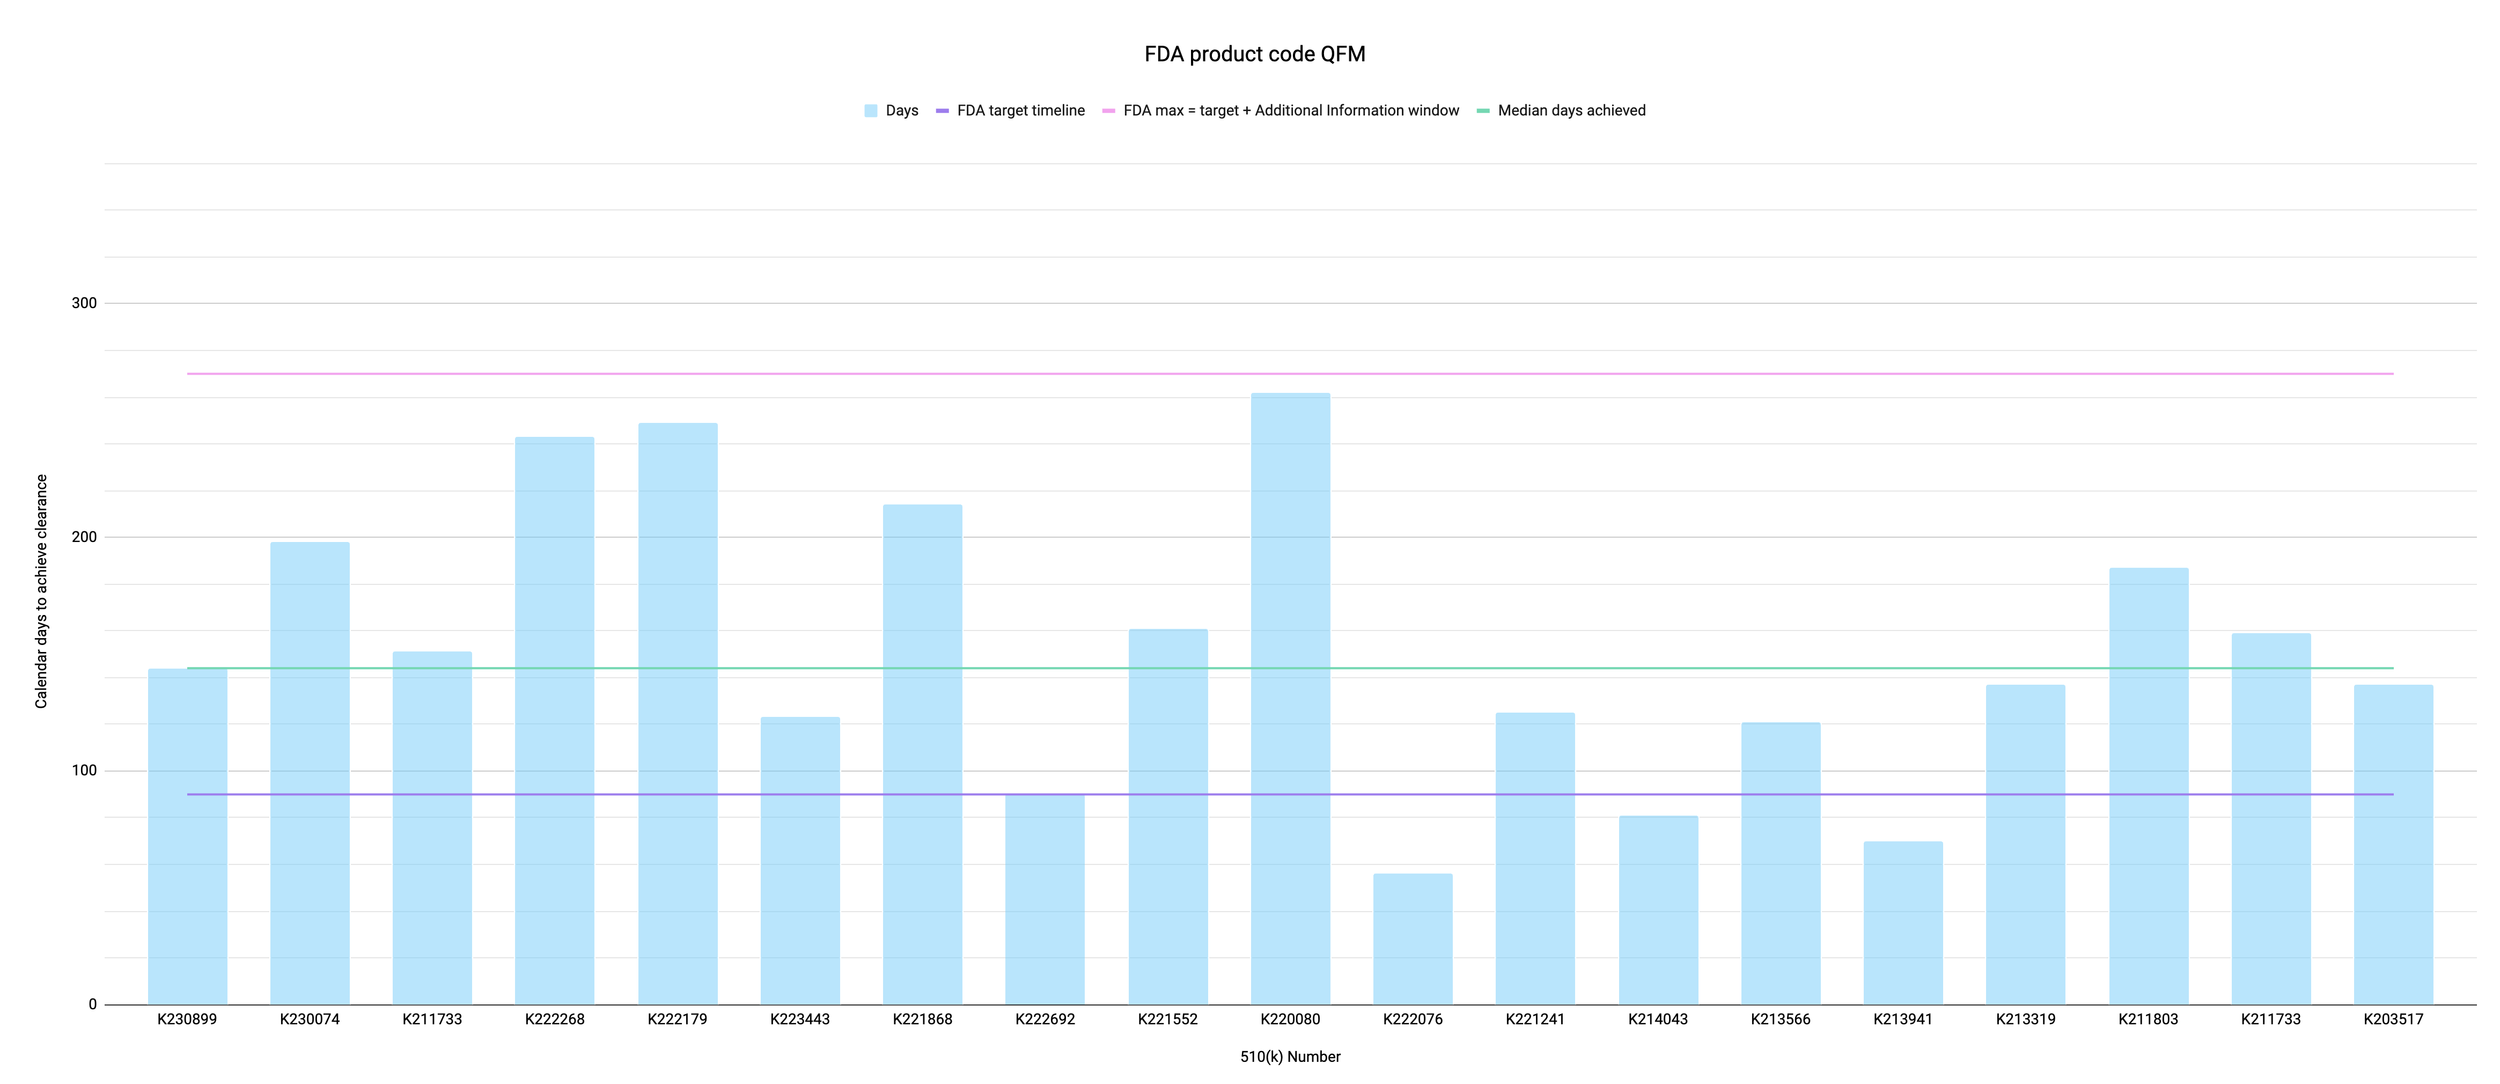Select the bar above K221241
This screenshot has height=1084, width=2500.
[1535, 859]
